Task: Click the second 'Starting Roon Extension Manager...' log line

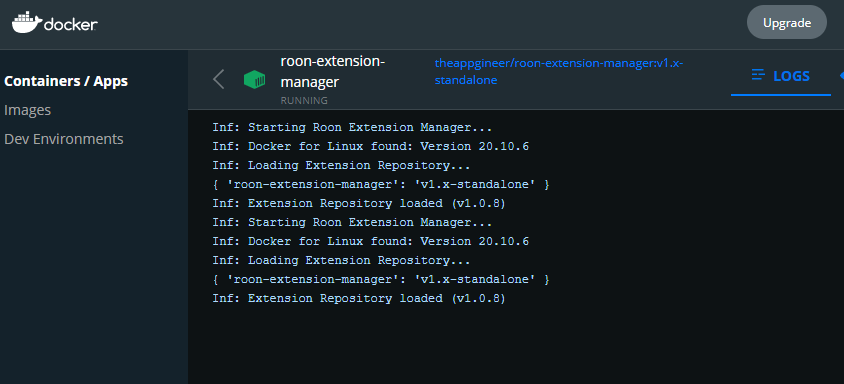Action: click(x=352, y=222)
